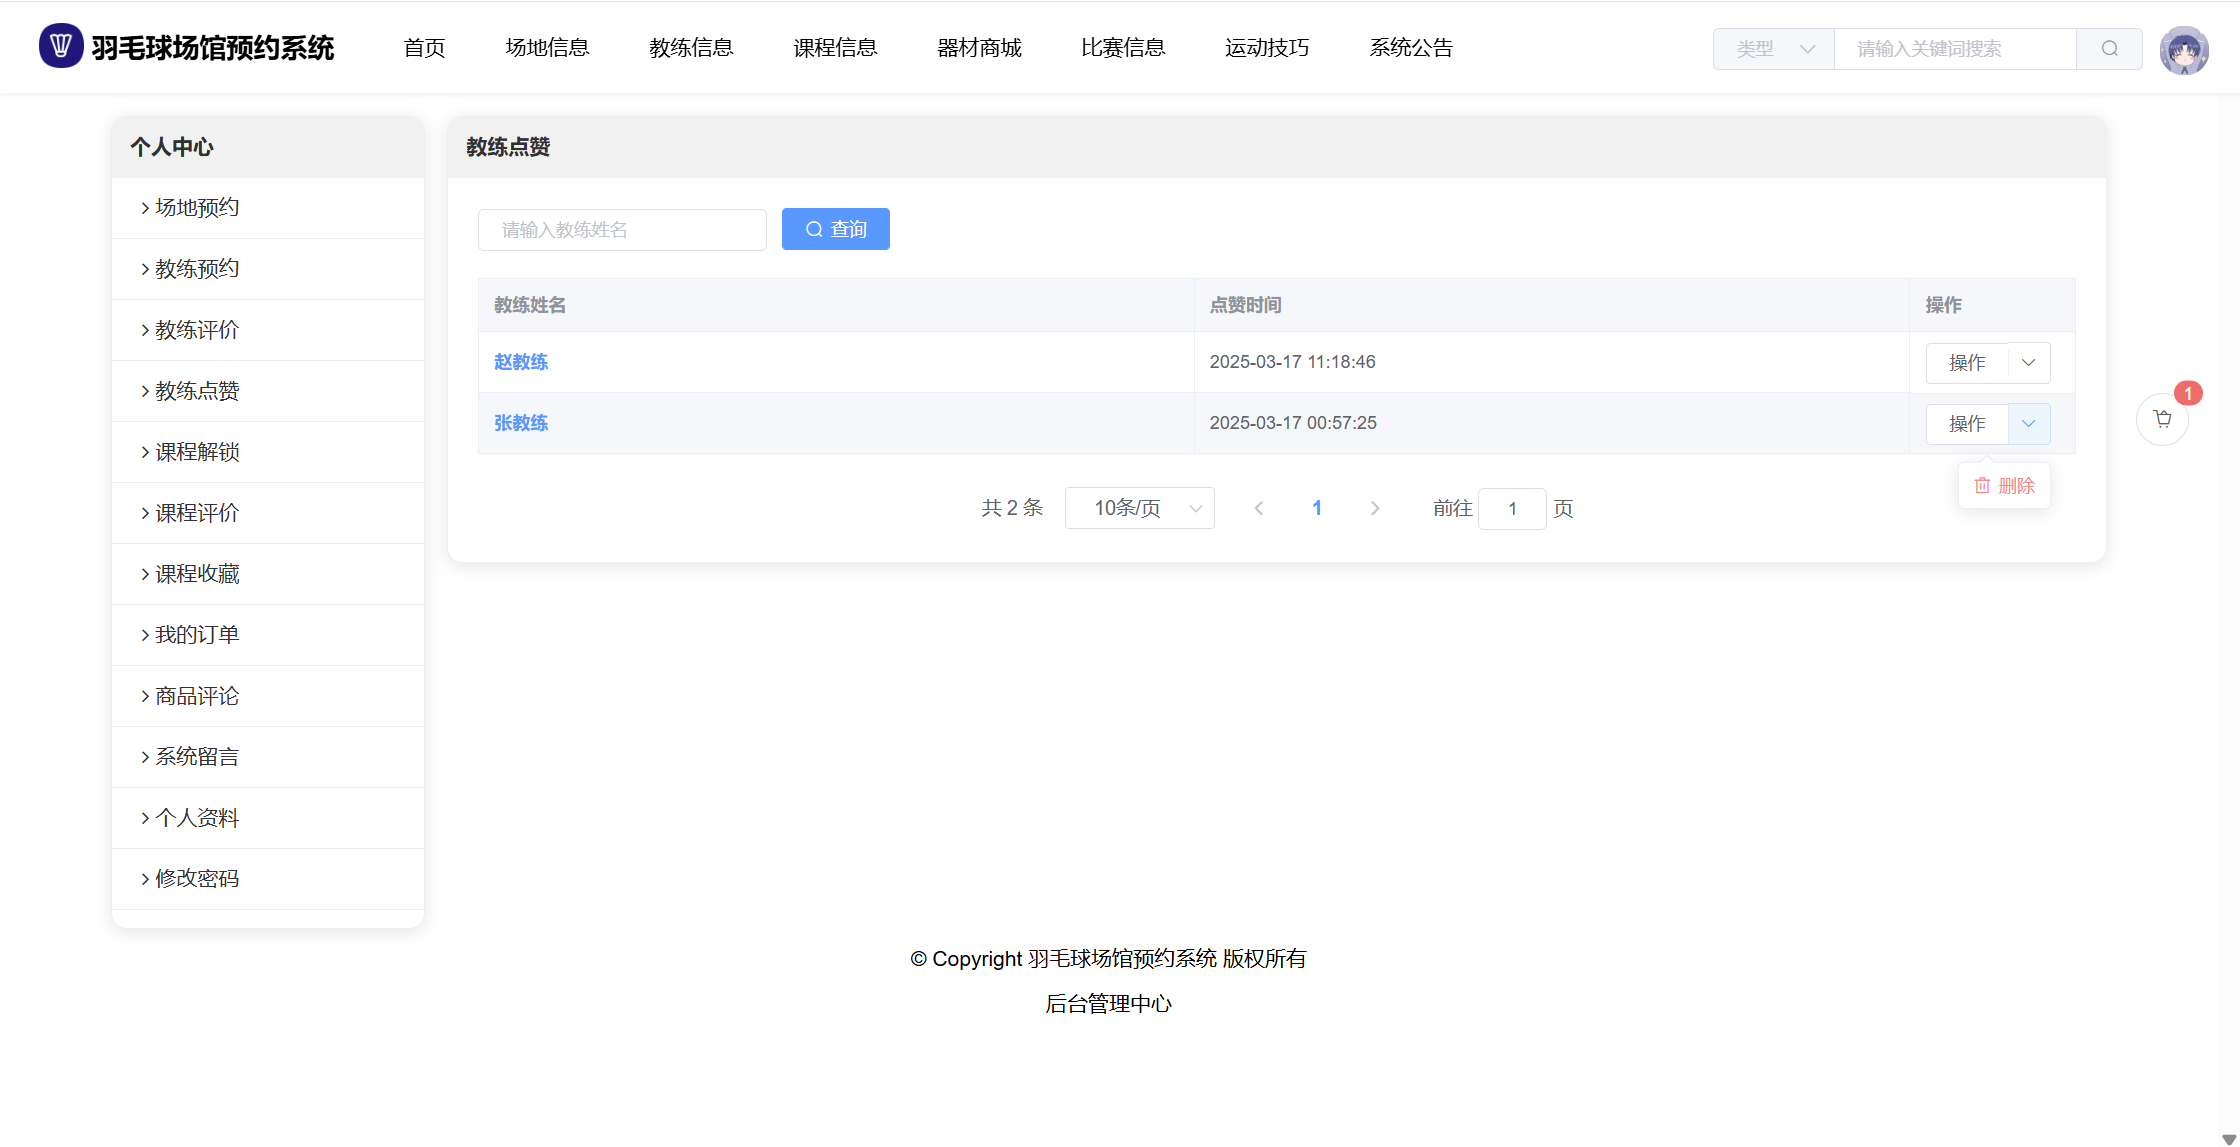Open the 赵教练 coach link
This screenshot has height=1147, width=2240.
pos(521,362)
